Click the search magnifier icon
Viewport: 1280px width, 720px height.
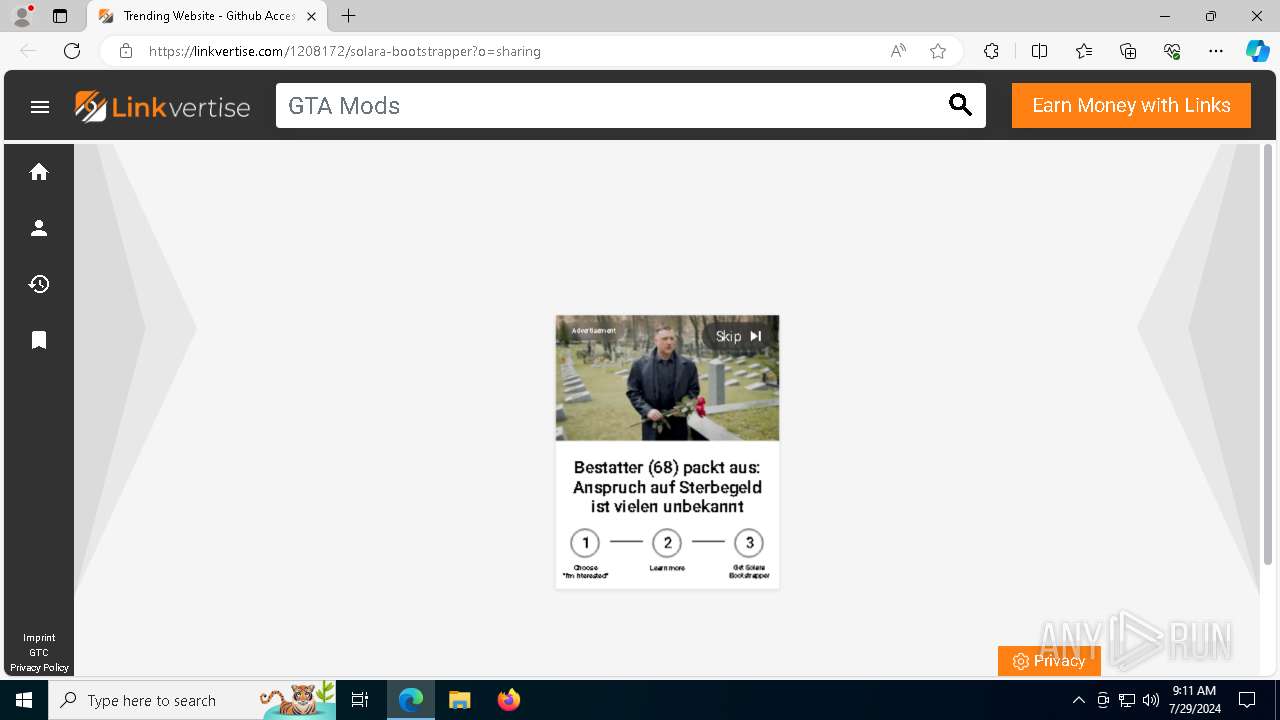click(x=960, y=105)
